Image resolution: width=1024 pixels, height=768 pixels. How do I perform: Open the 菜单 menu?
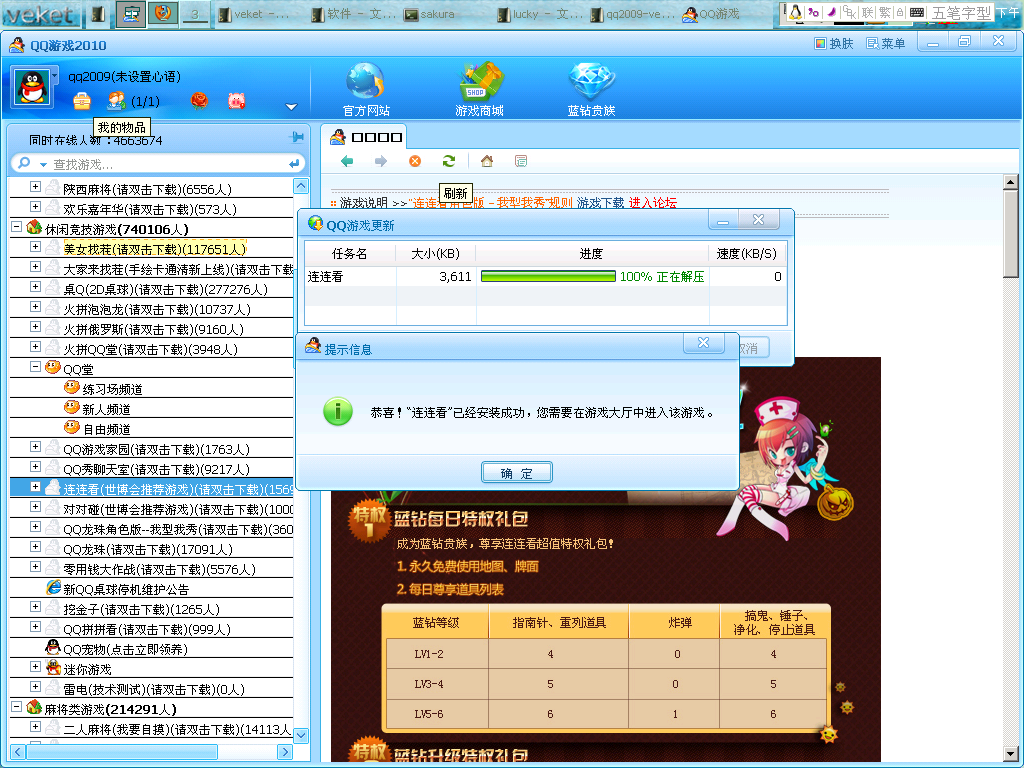tap(886, 44)
